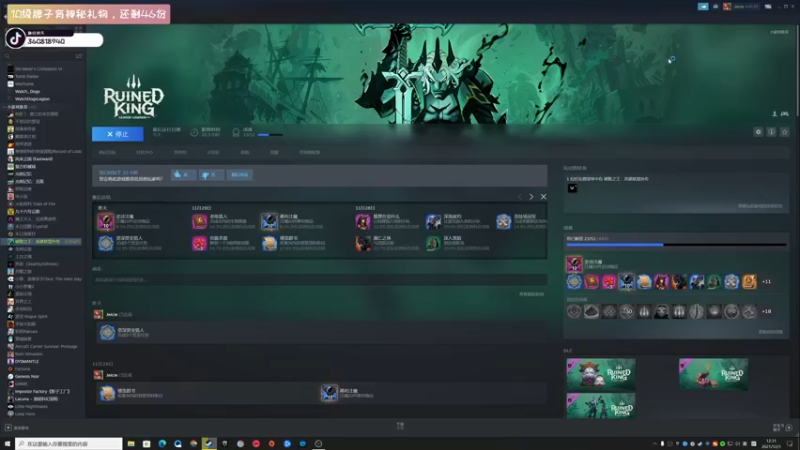Select Genesis Noir in library list
This screenshot has width=800, height=450.
coord(27,377)
